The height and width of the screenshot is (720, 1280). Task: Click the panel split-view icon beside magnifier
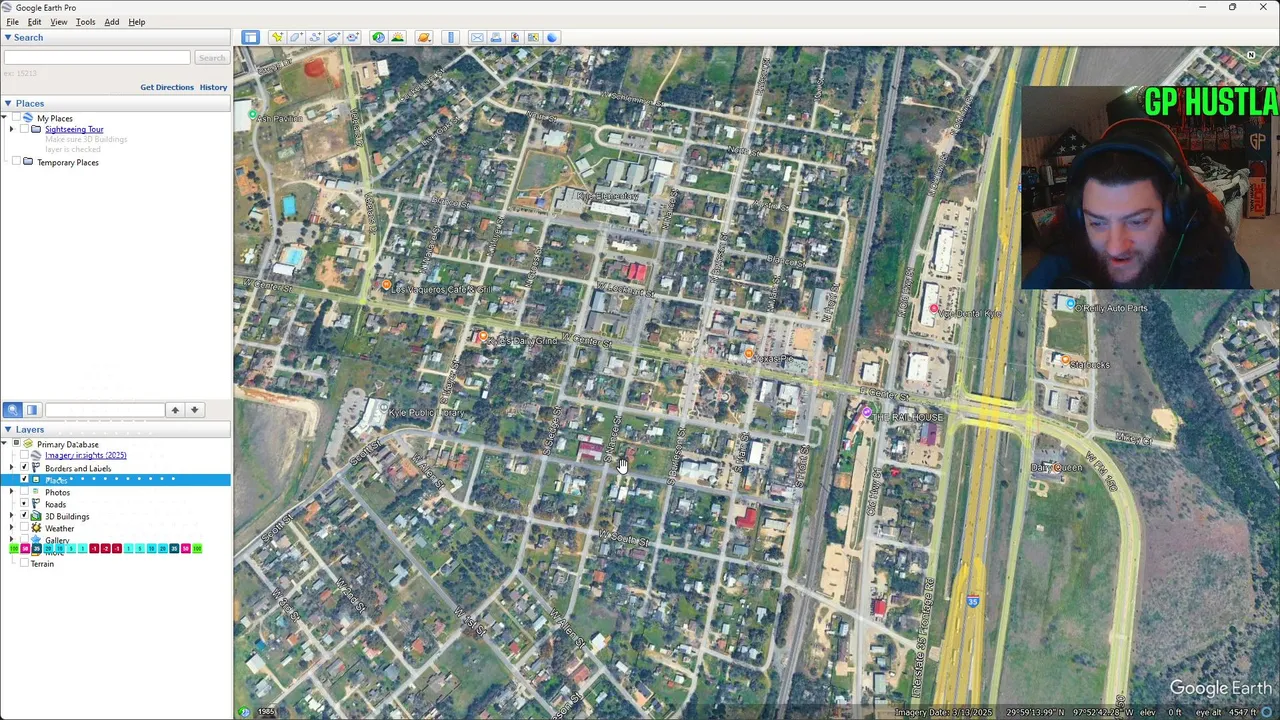[x=32, y=410]
